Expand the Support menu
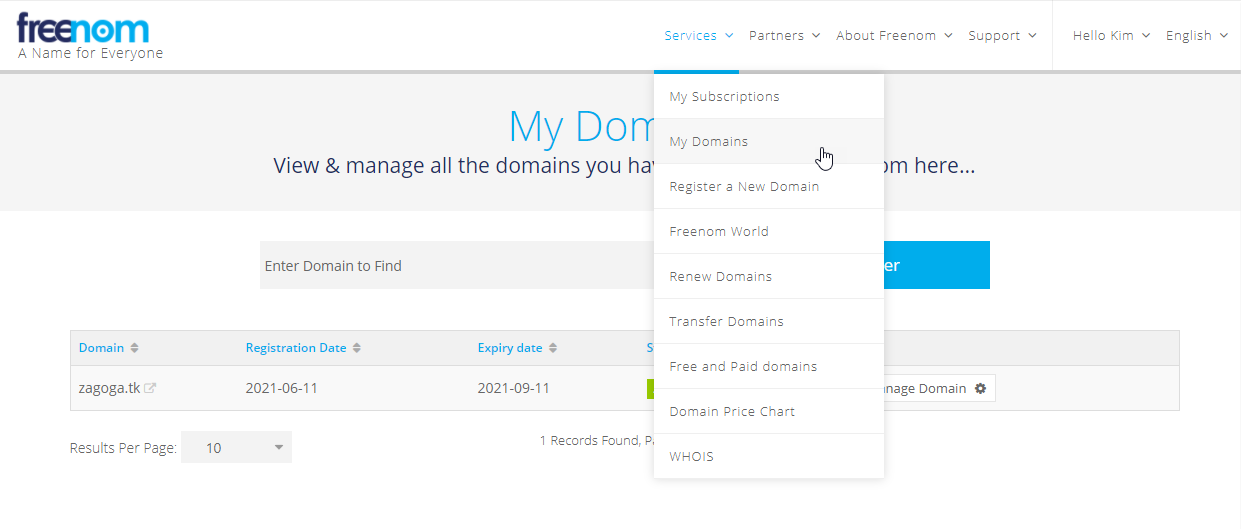Viewport: 1241px width, 529px height. (x=1002, y=35)
